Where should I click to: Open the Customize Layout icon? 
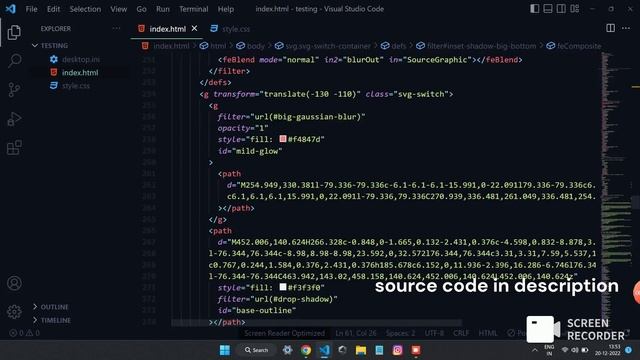pos(575,9)
